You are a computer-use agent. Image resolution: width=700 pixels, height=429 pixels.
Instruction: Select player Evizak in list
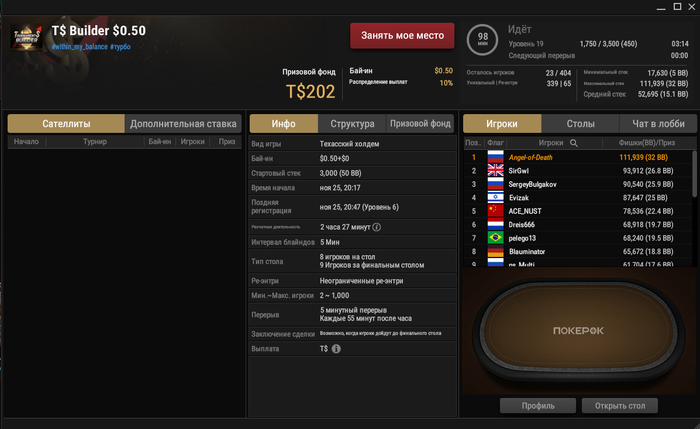578,197
